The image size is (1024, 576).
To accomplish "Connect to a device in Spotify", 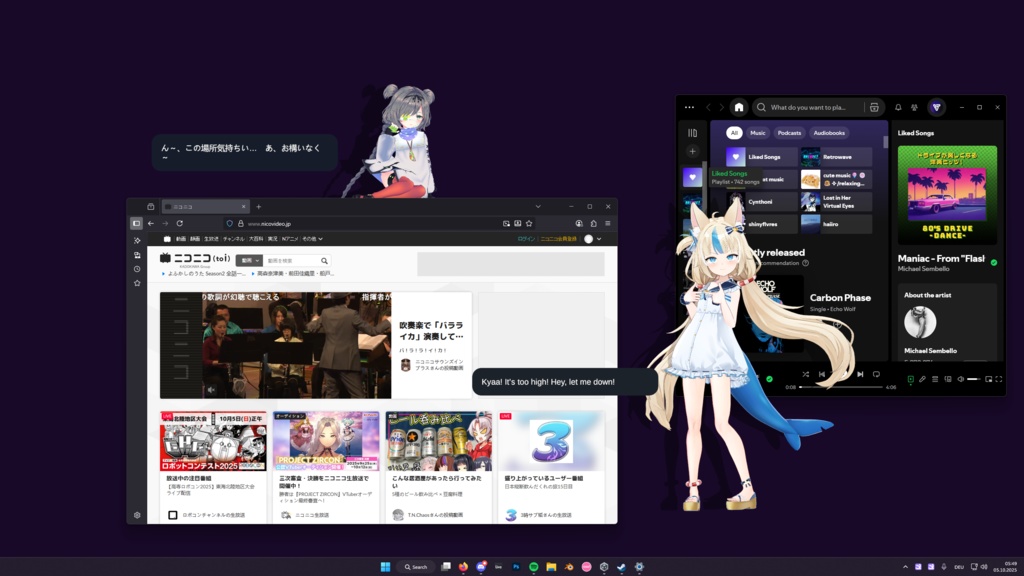I will click(x=947, y=379).
